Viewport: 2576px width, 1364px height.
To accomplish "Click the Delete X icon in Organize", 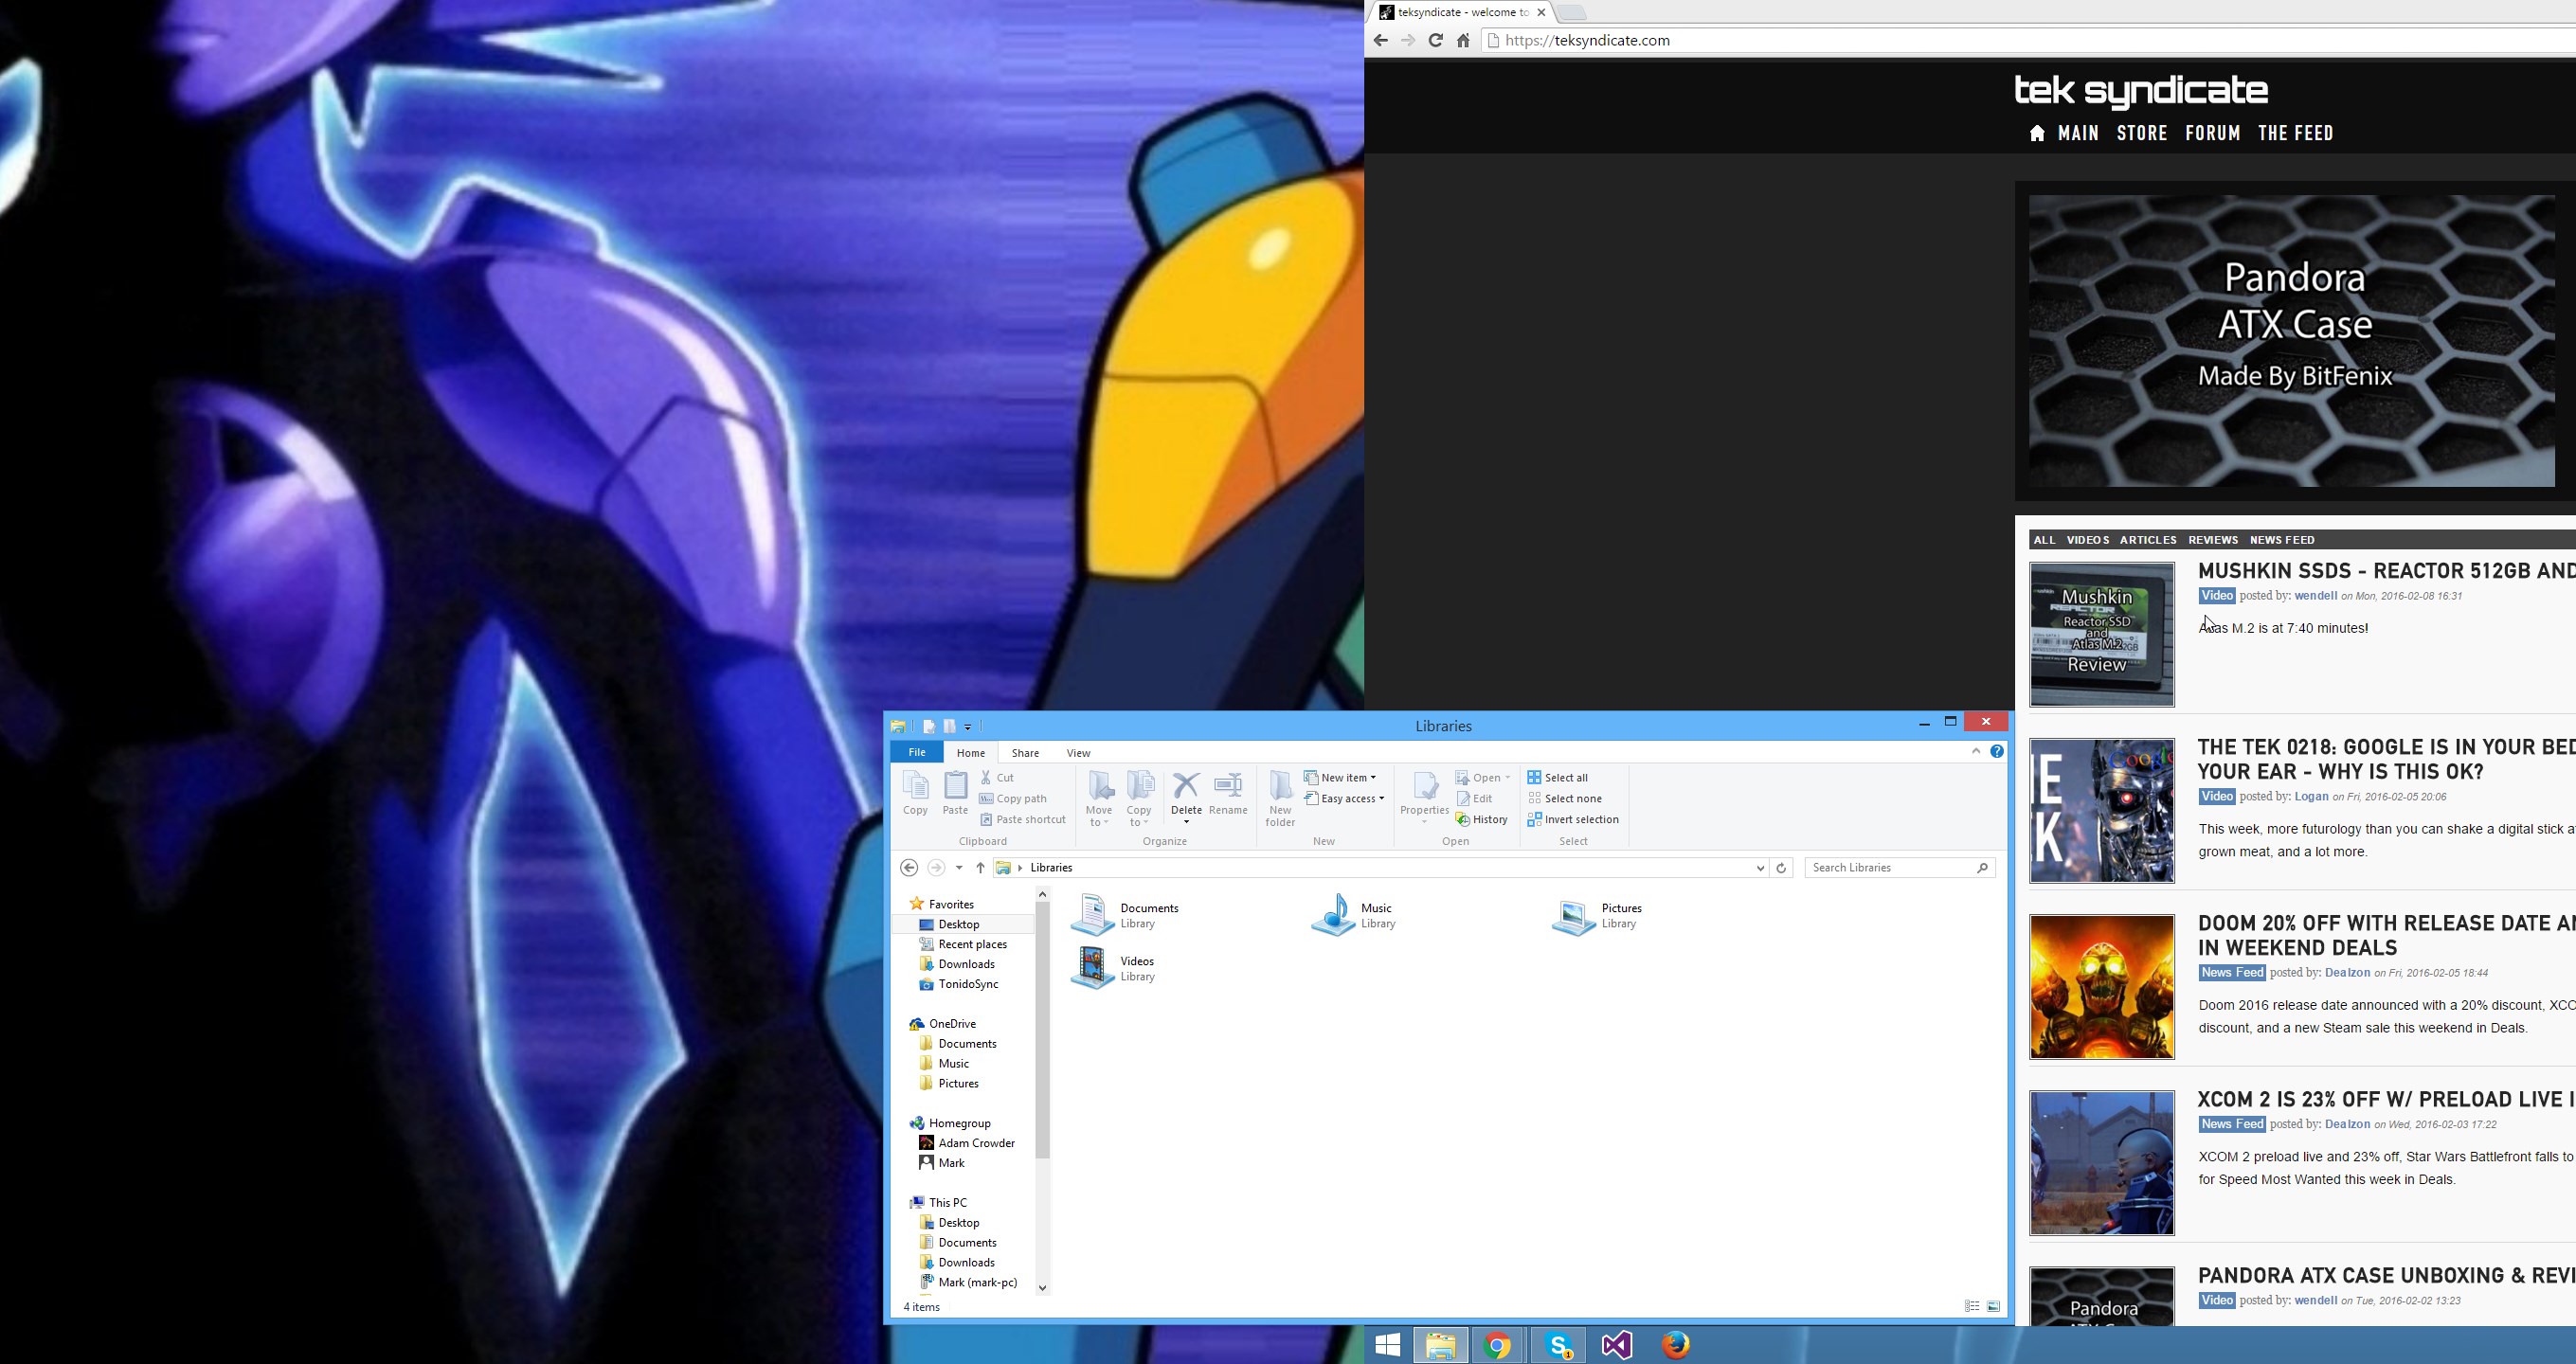I will 1186,786.
